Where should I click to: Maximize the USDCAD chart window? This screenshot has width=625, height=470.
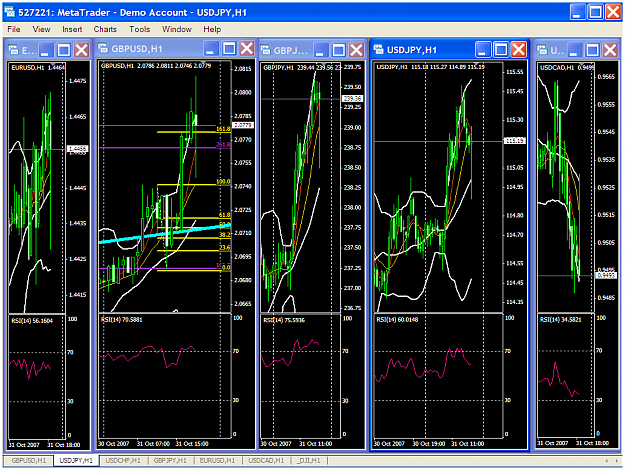[x=592, y=50]
